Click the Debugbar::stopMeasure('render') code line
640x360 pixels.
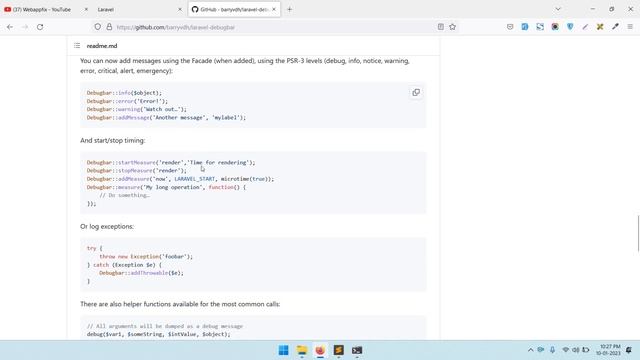click(x=136, y=171)
